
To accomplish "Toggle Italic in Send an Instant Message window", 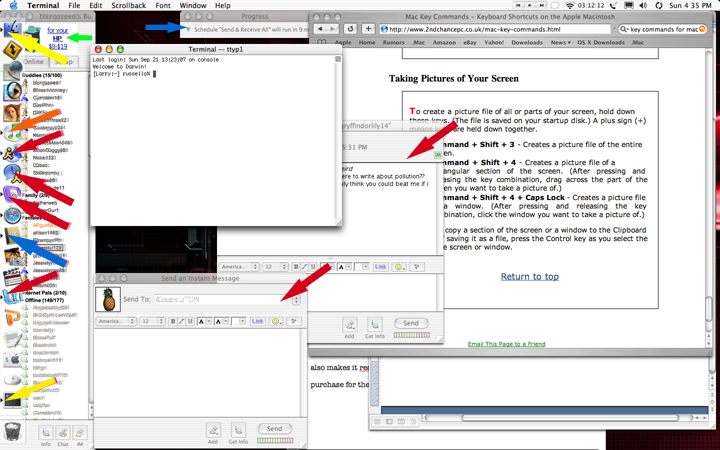I will tap(181, 321).
